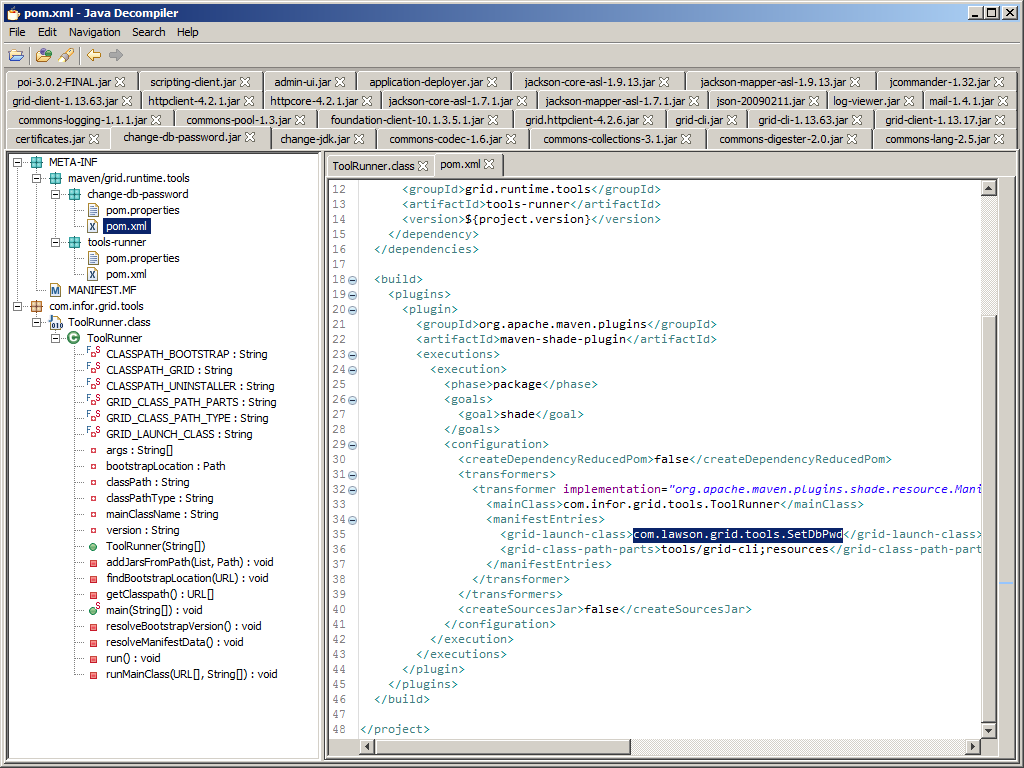Image resolution: width=1024 pixels, height=768 pixels.
Task: Click the green ToolRunner class icon
Action: point(74,338)
